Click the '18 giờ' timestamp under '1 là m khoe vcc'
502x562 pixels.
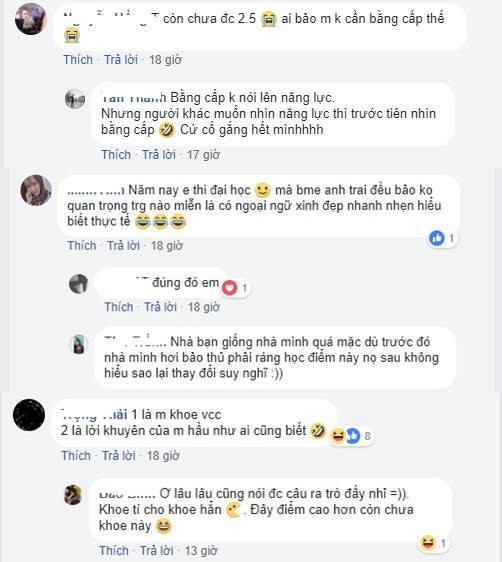163,456
